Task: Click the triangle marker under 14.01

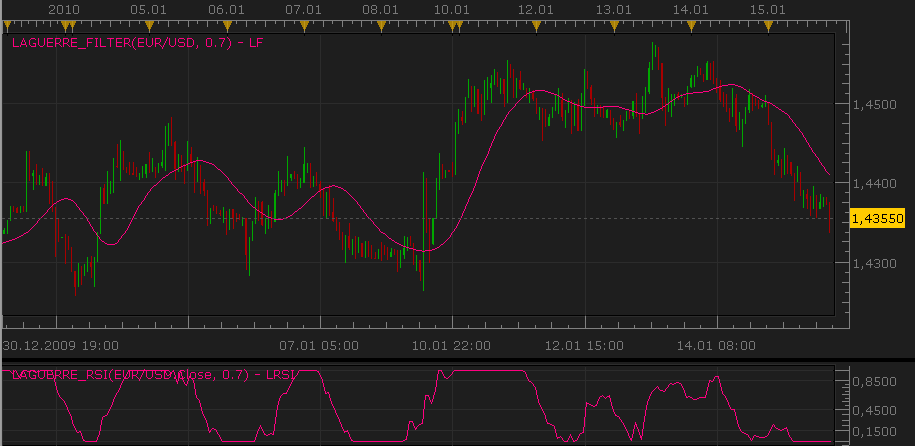Action: pyautogui.click(x=692, y=25)
